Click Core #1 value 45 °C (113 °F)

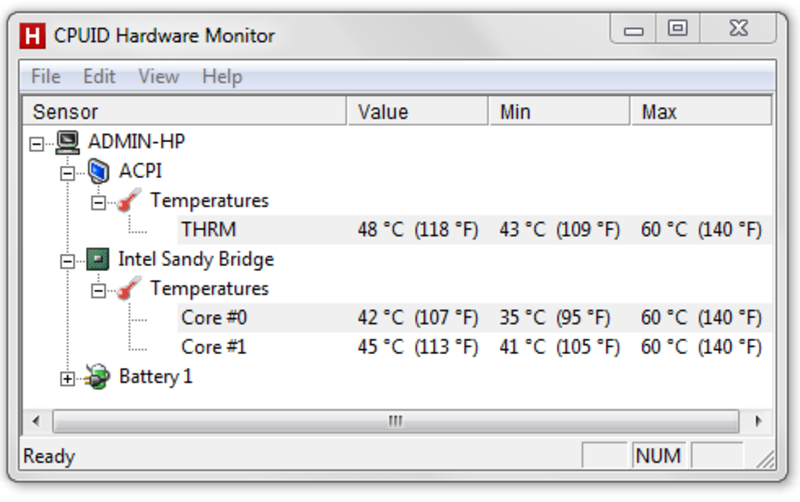coord(418,347)
